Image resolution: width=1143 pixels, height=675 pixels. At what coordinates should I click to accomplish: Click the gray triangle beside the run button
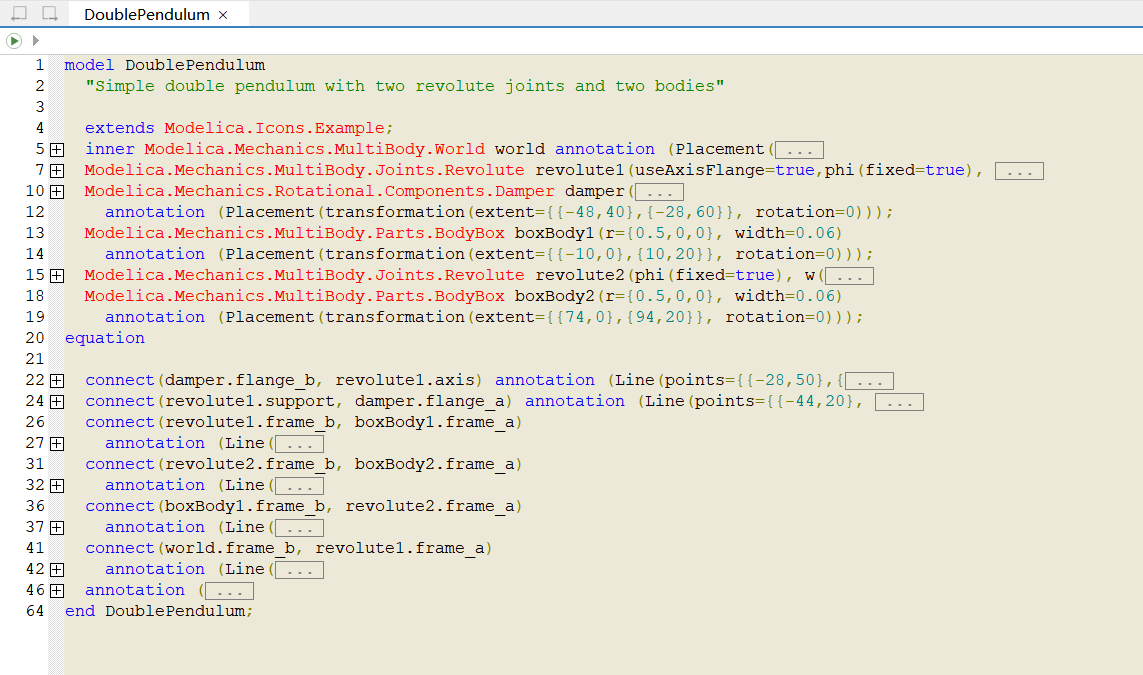coord(36,41)
